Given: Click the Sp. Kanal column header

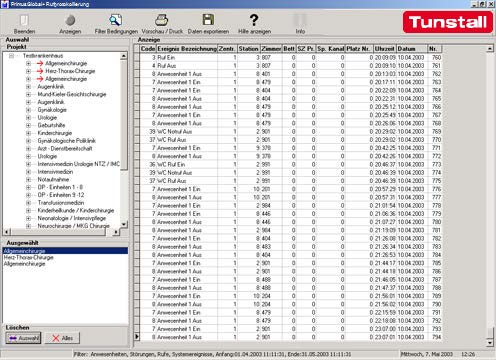Looking at the screenshot, I should pyautogui.click(x=330, y=49).
